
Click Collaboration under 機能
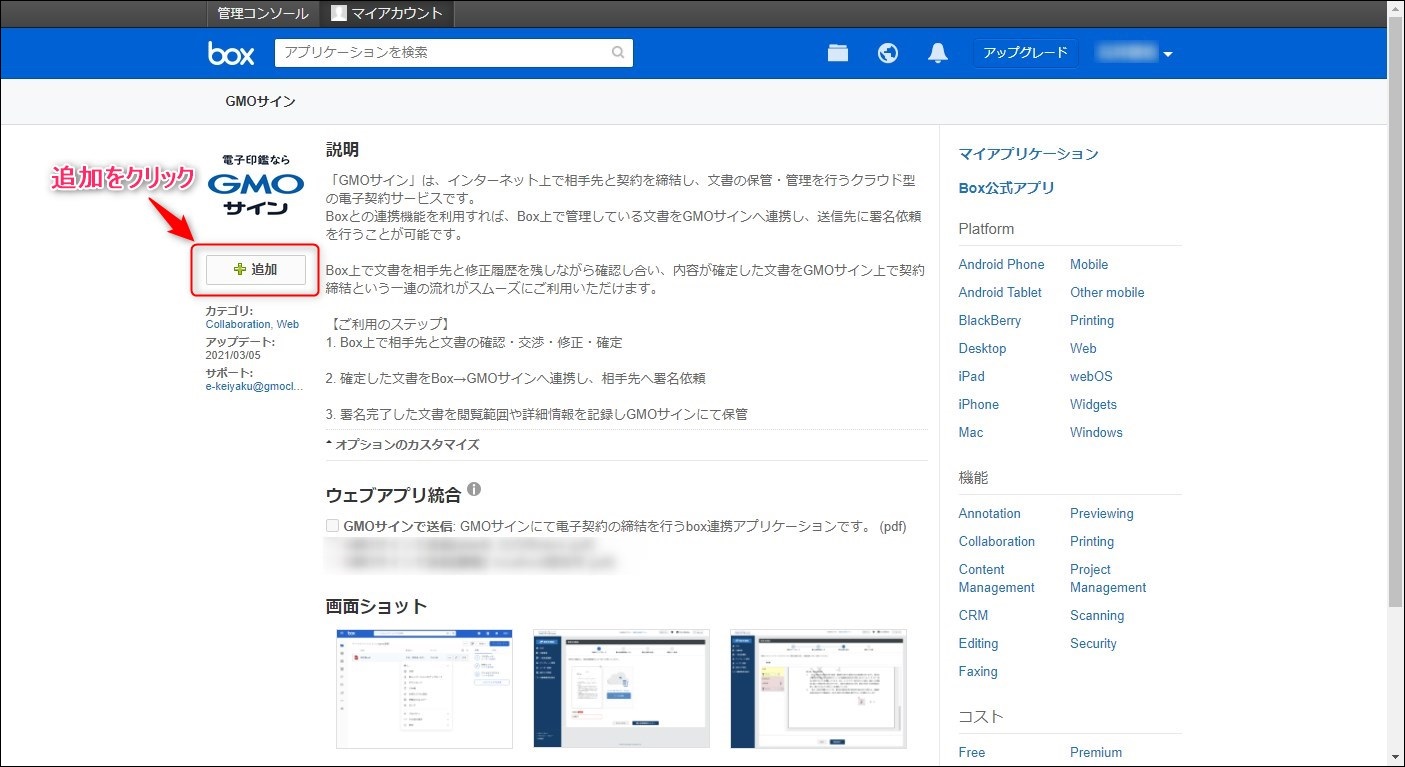[x=996, y=541]
